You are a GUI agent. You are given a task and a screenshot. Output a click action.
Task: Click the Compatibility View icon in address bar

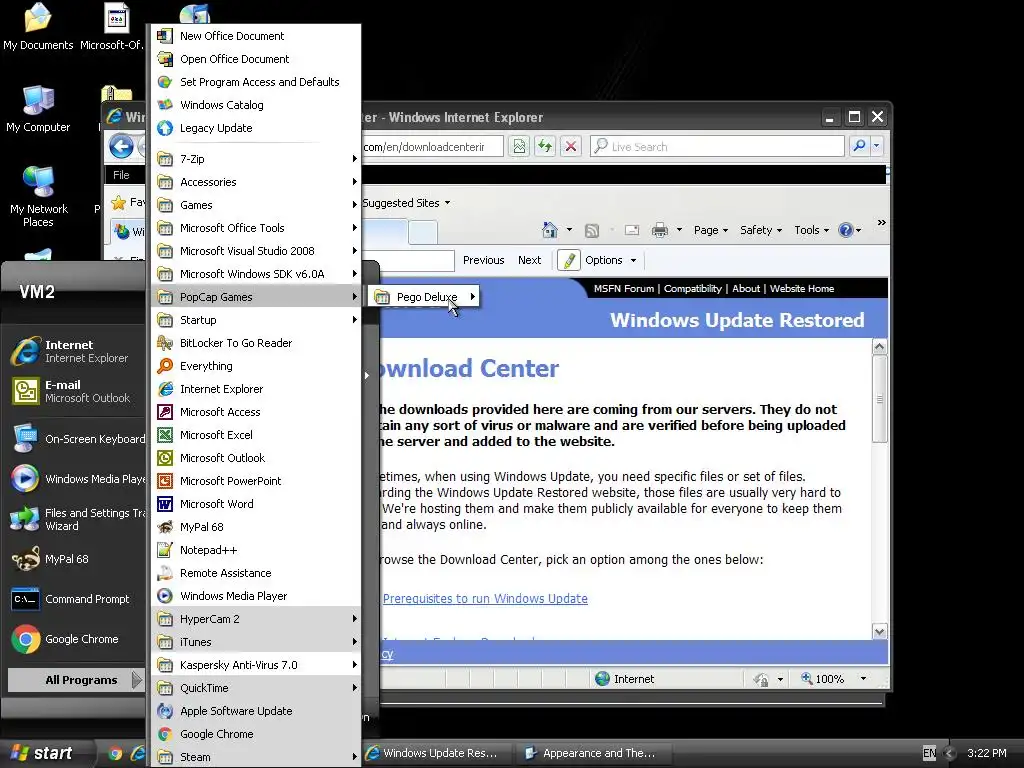[x=519, y=146]
